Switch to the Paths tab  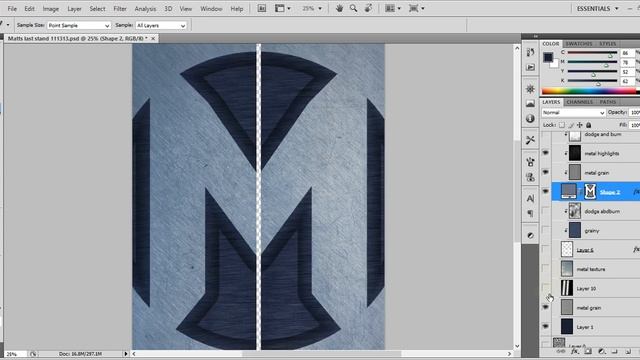click(x=608, y=102)
